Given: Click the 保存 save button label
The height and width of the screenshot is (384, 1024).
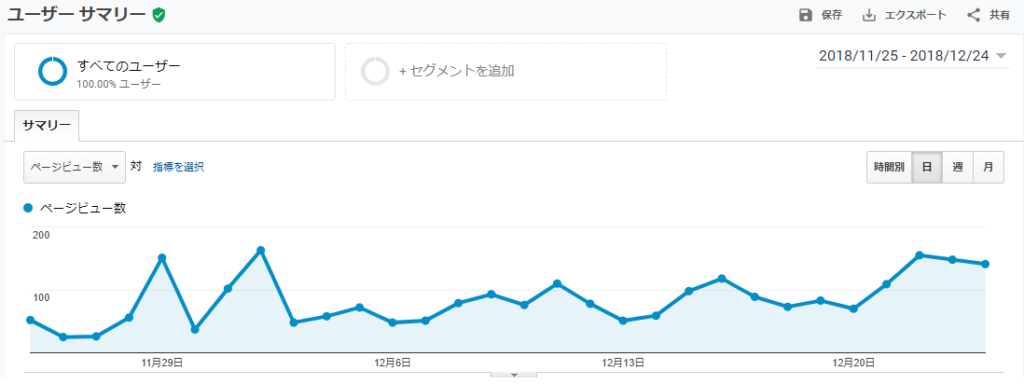Looking at the screenshot, I should pyautogui.click(x=831, y=15).
